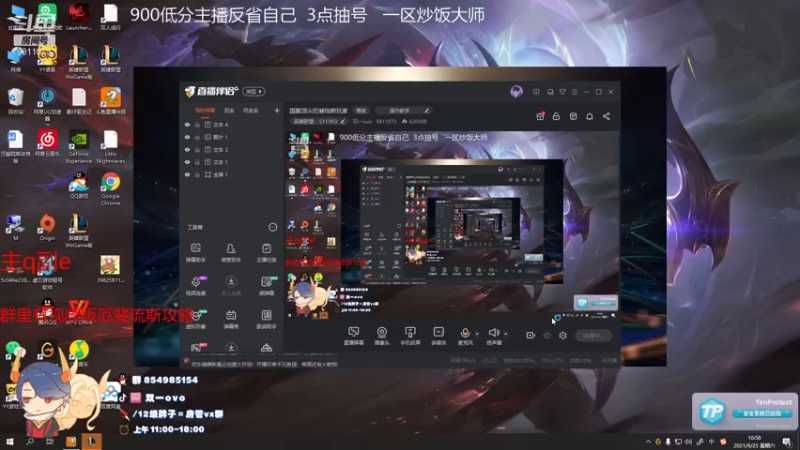Show hidden system tray icons
800x450 pixels.
(x=648, y=441)
